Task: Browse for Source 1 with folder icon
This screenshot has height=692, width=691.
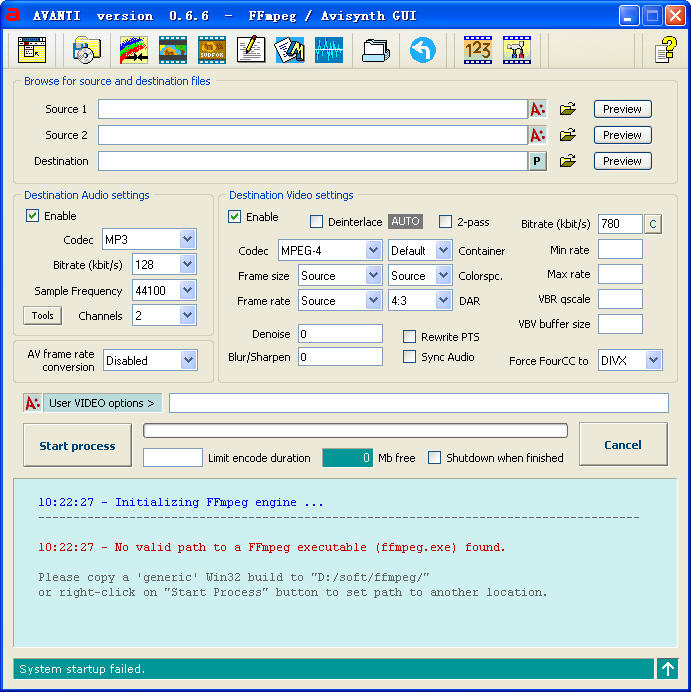Action: (x=568, y=109)
